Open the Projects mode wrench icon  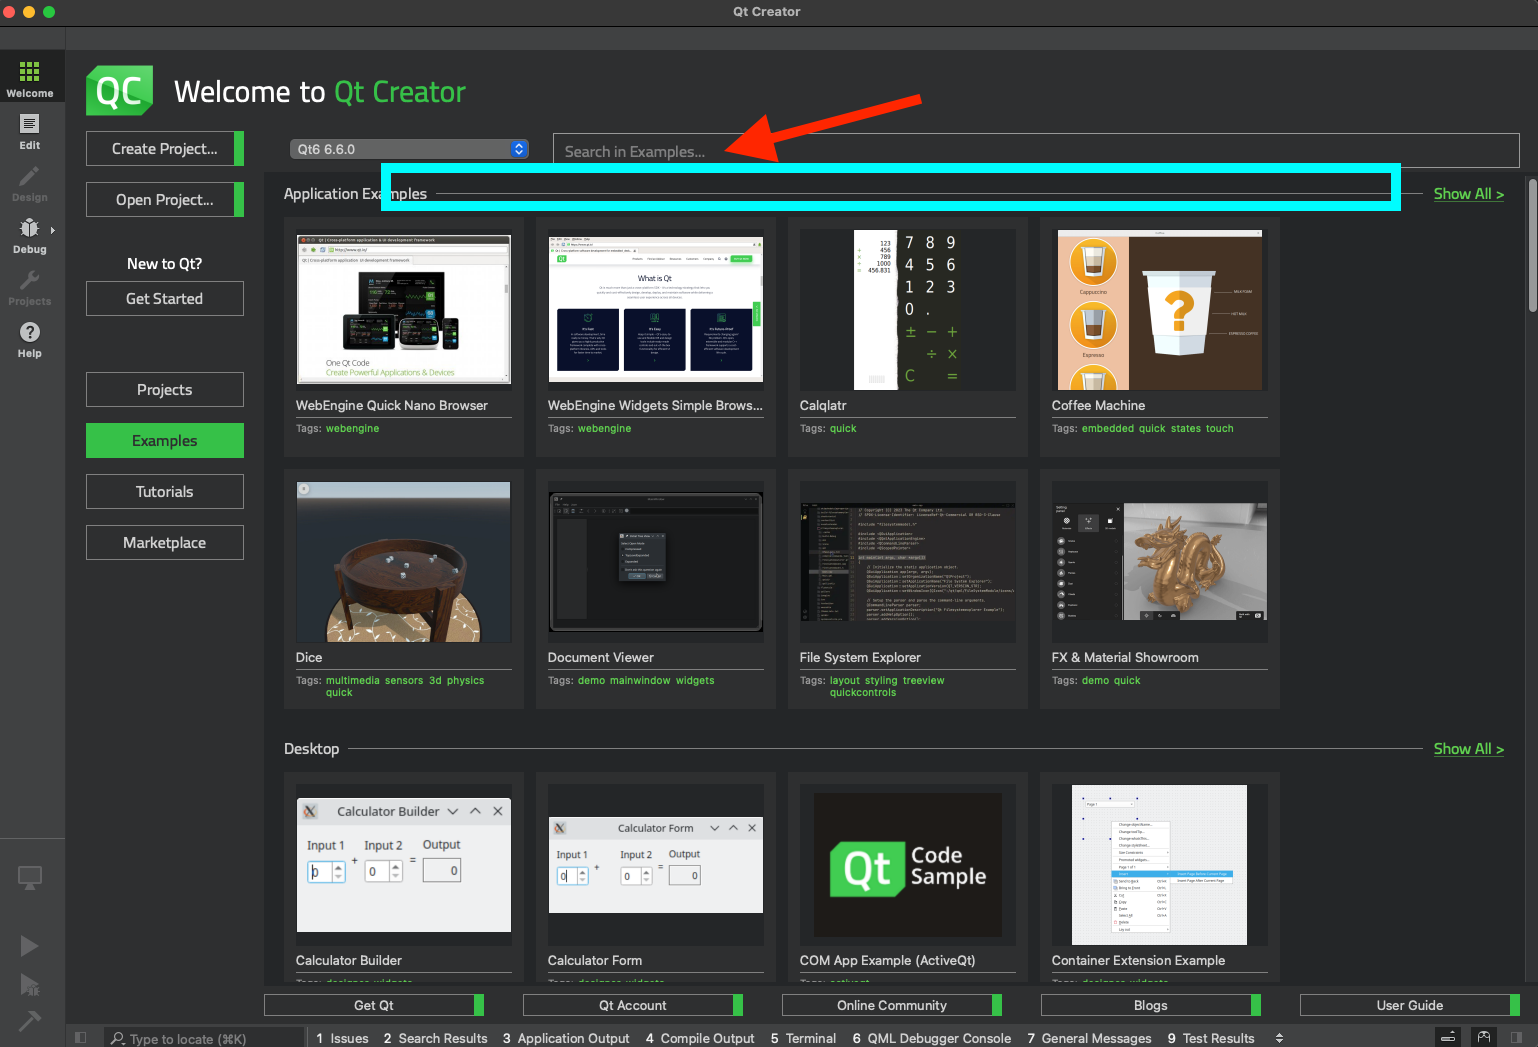[30, 280]
